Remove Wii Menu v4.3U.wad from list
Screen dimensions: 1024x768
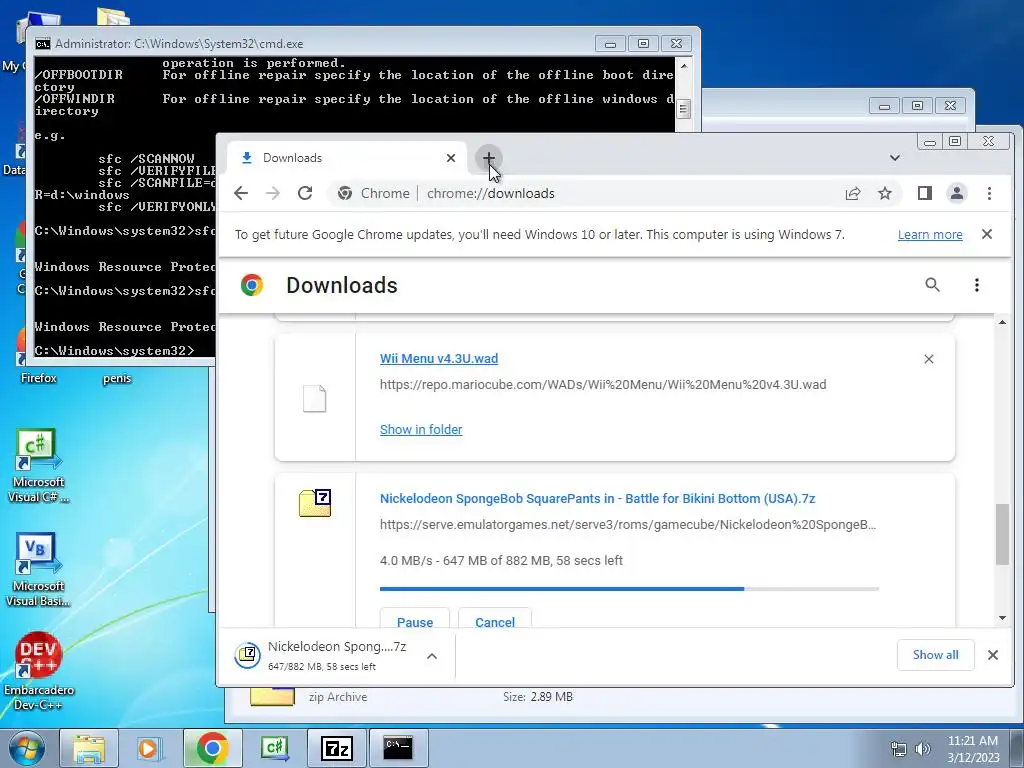(x=929, y=359)
